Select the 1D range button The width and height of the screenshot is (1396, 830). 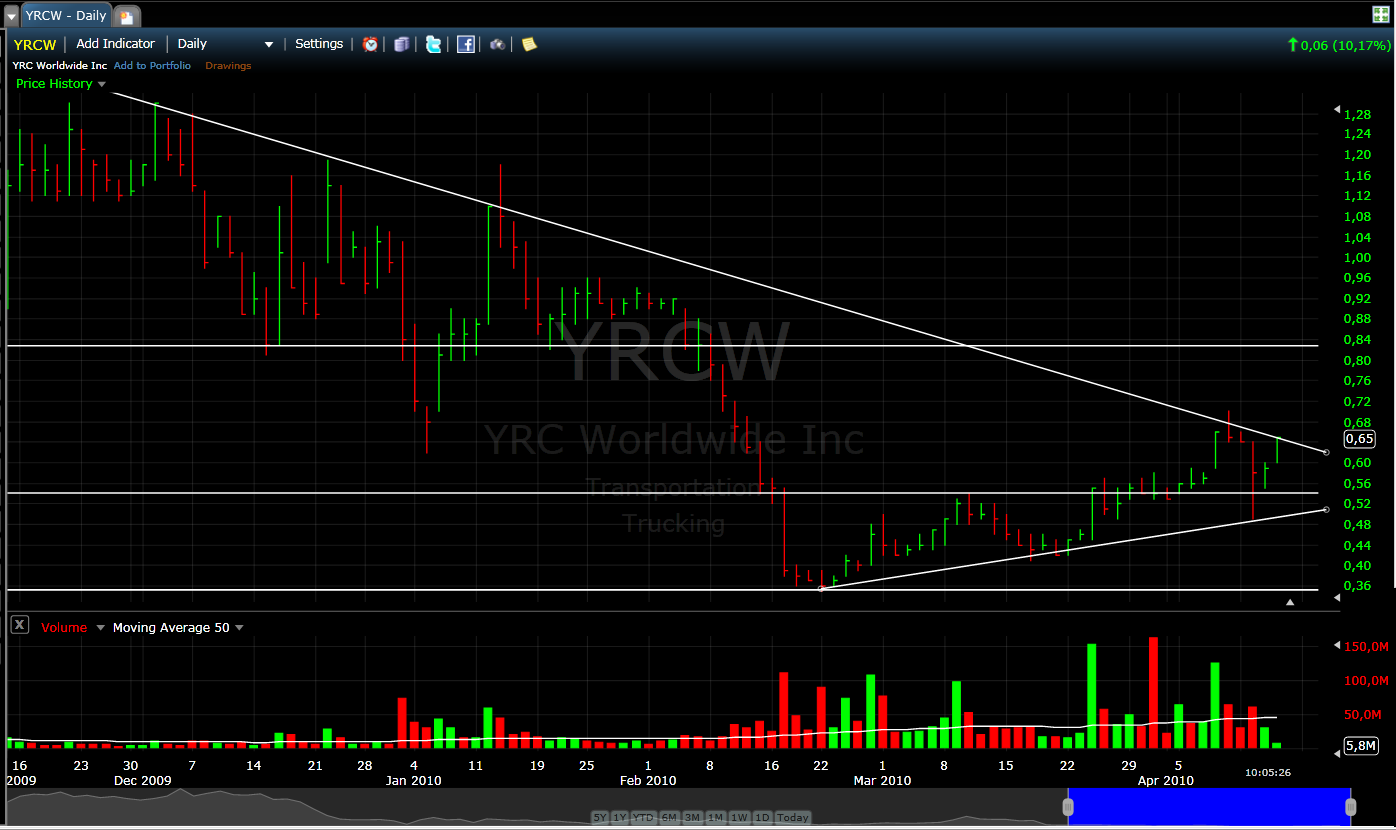point(762,817)
